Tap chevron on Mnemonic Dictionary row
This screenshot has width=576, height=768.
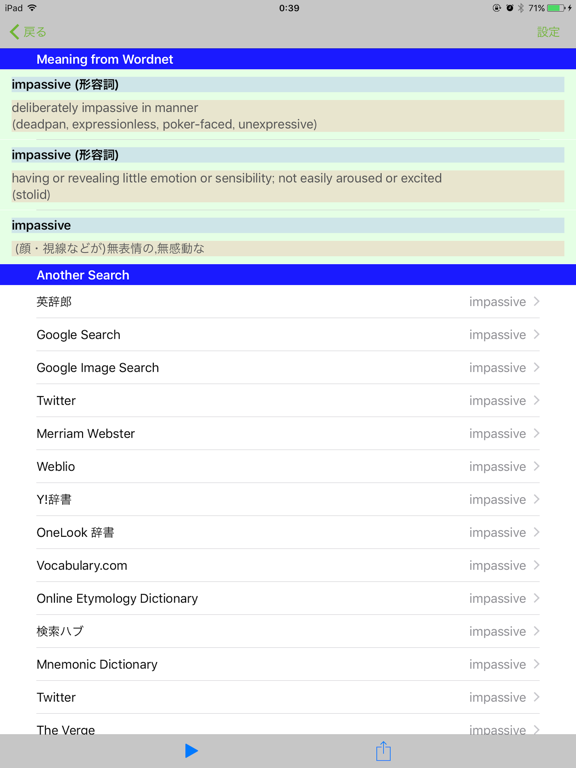[x=536, y=664]
